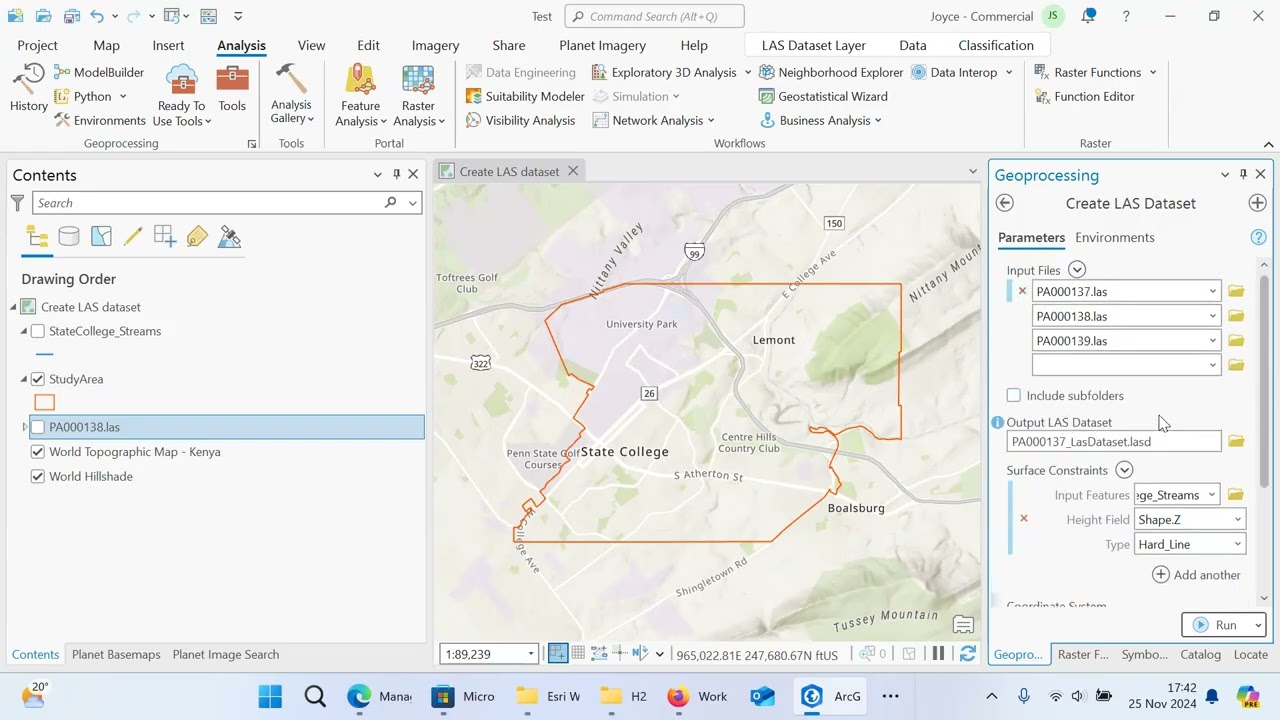Run the Create LAS Dataset tool
The image size is (1280, 720).
click(x=1216, y=625)
